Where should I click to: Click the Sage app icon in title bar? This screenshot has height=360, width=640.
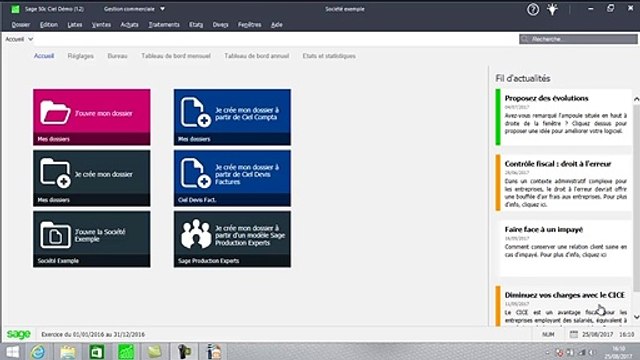15,9
